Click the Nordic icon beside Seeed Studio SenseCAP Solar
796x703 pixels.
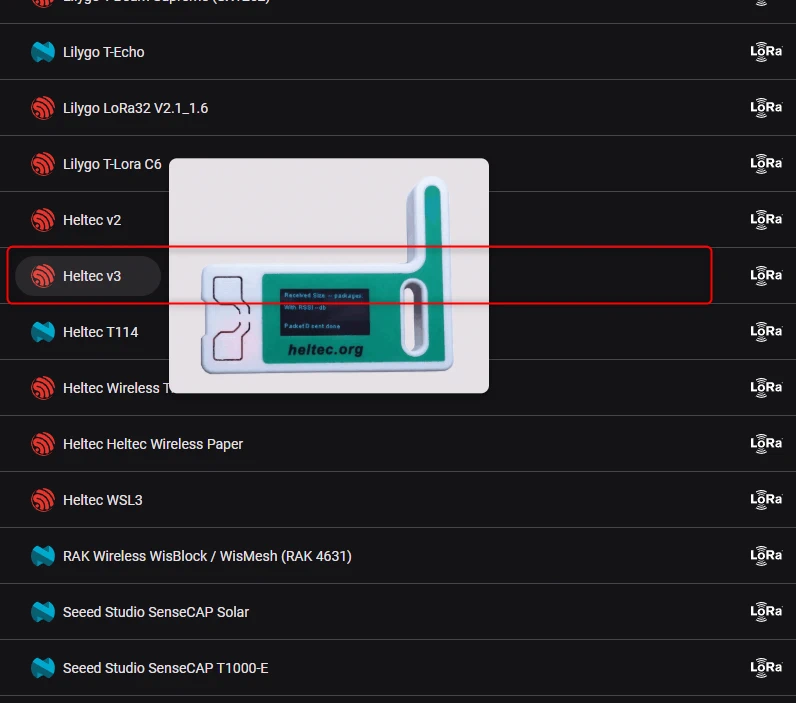[x=43, y=612]
